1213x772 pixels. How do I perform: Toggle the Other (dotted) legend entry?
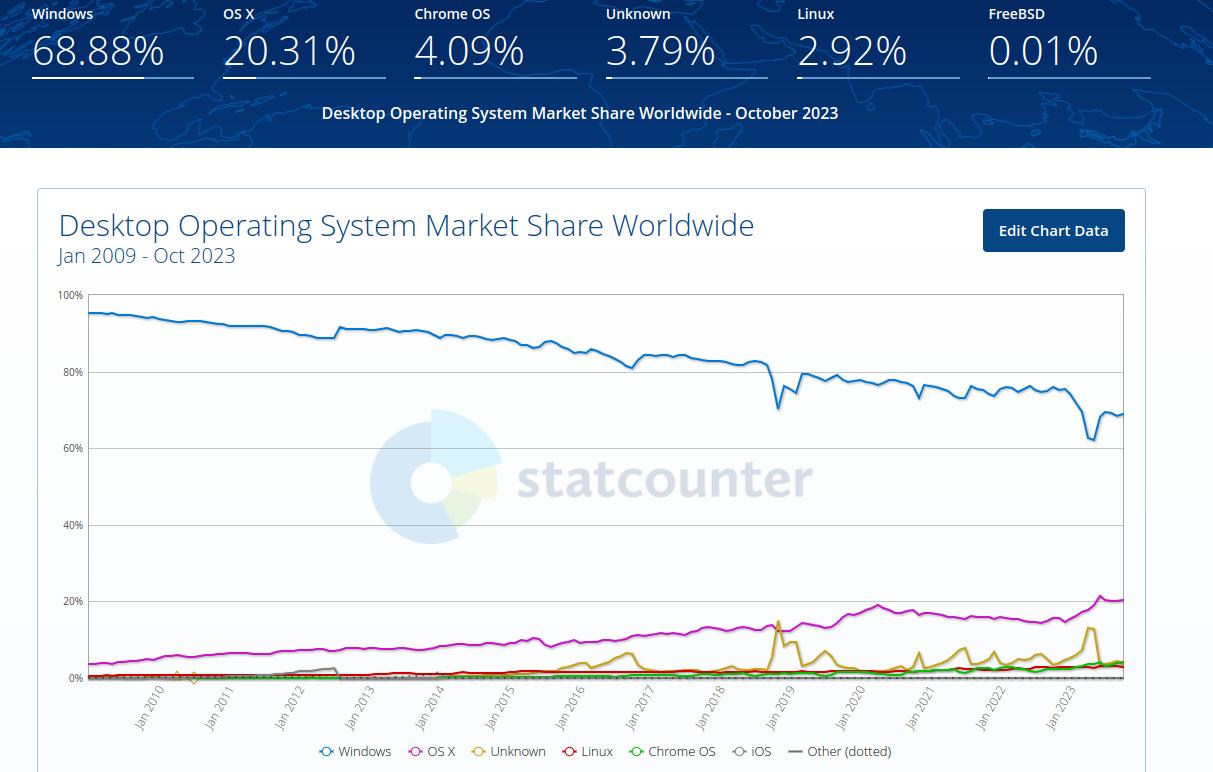coord(840,751)
